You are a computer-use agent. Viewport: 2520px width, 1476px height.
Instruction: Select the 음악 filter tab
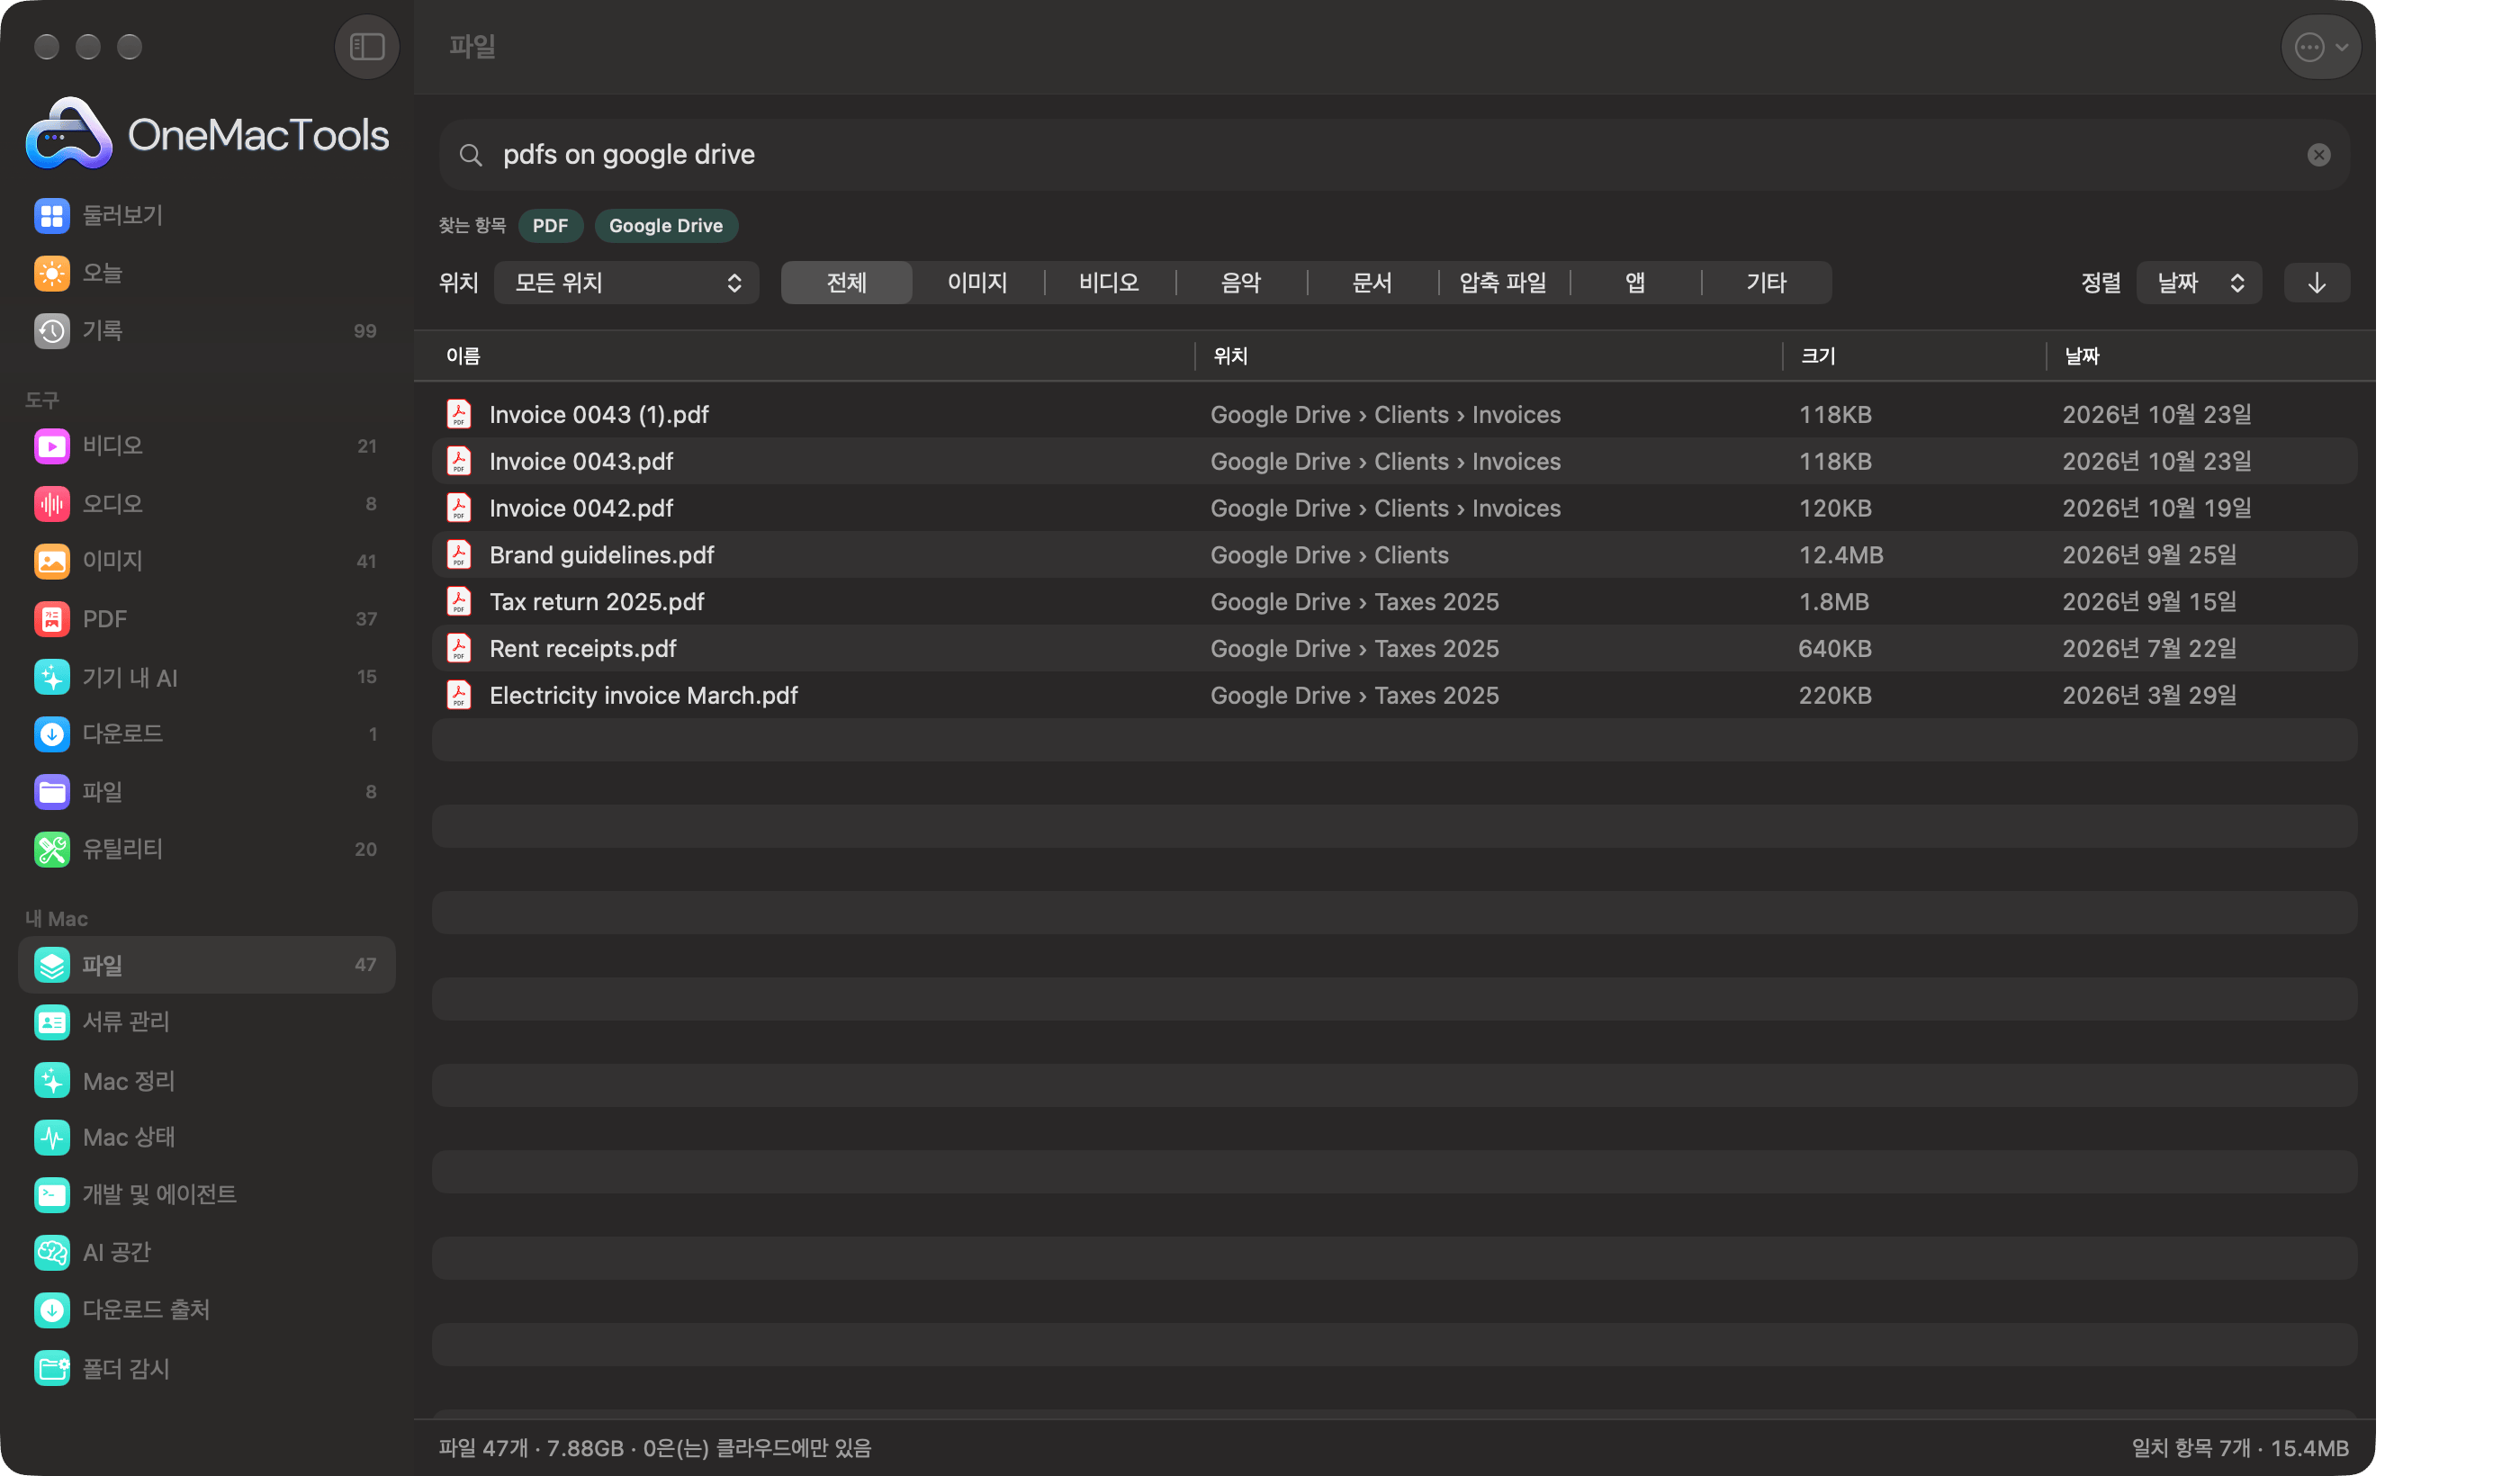[1240, 283]
